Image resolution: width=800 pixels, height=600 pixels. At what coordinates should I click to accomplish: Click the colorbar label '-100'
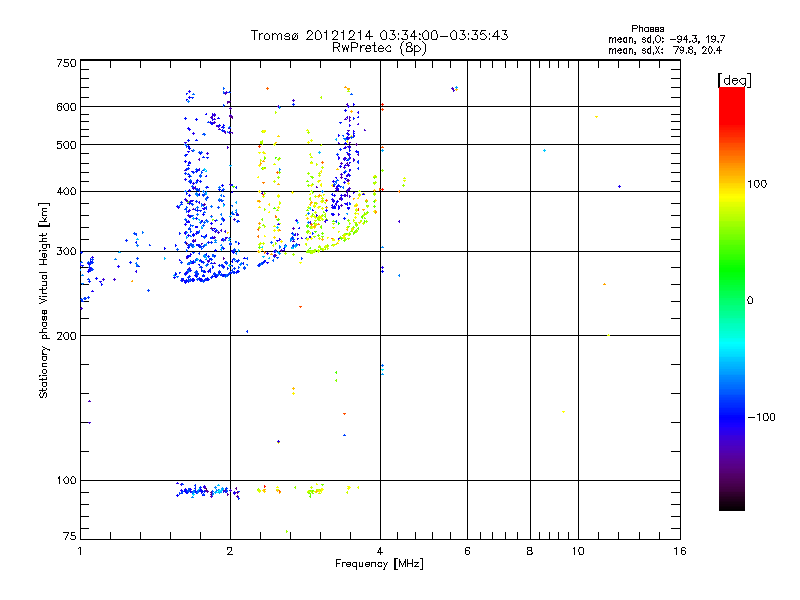[761, 417]
